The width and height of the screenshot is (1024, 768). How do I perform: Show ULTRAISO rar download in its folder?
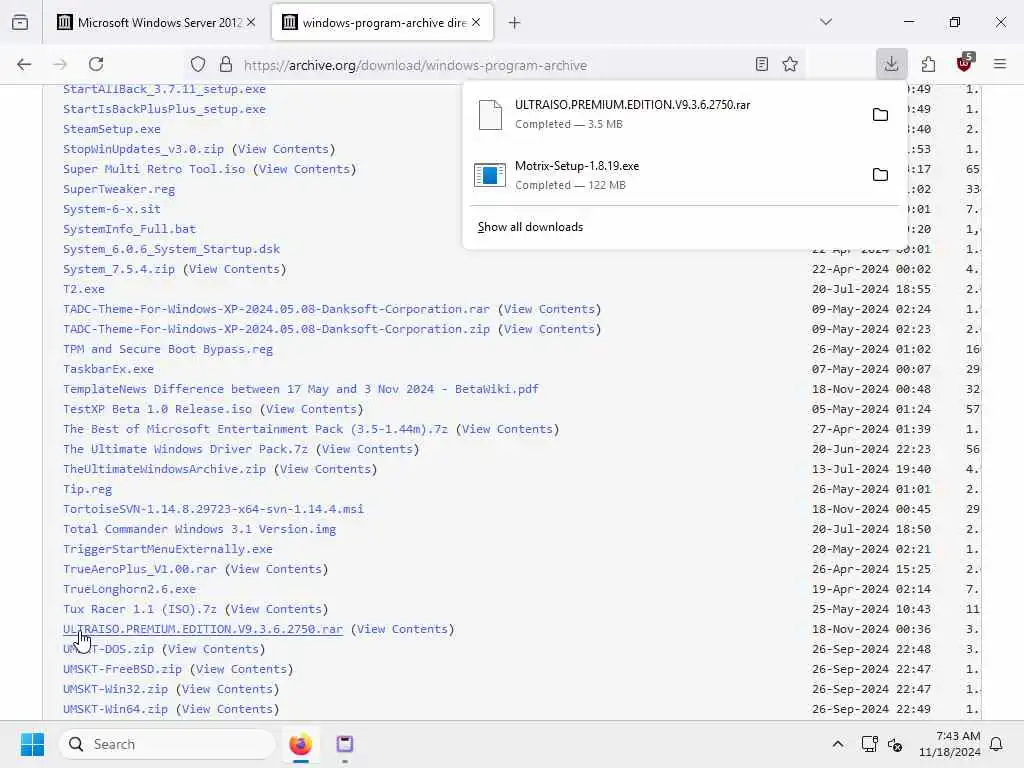coord(880,114)
